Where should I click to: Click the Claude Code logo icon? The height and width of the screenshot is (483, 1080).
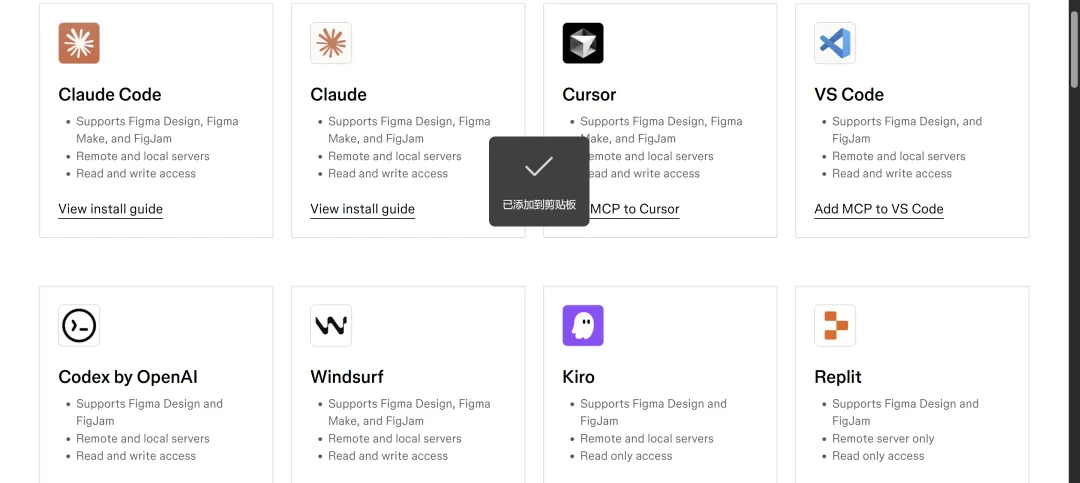79,43
